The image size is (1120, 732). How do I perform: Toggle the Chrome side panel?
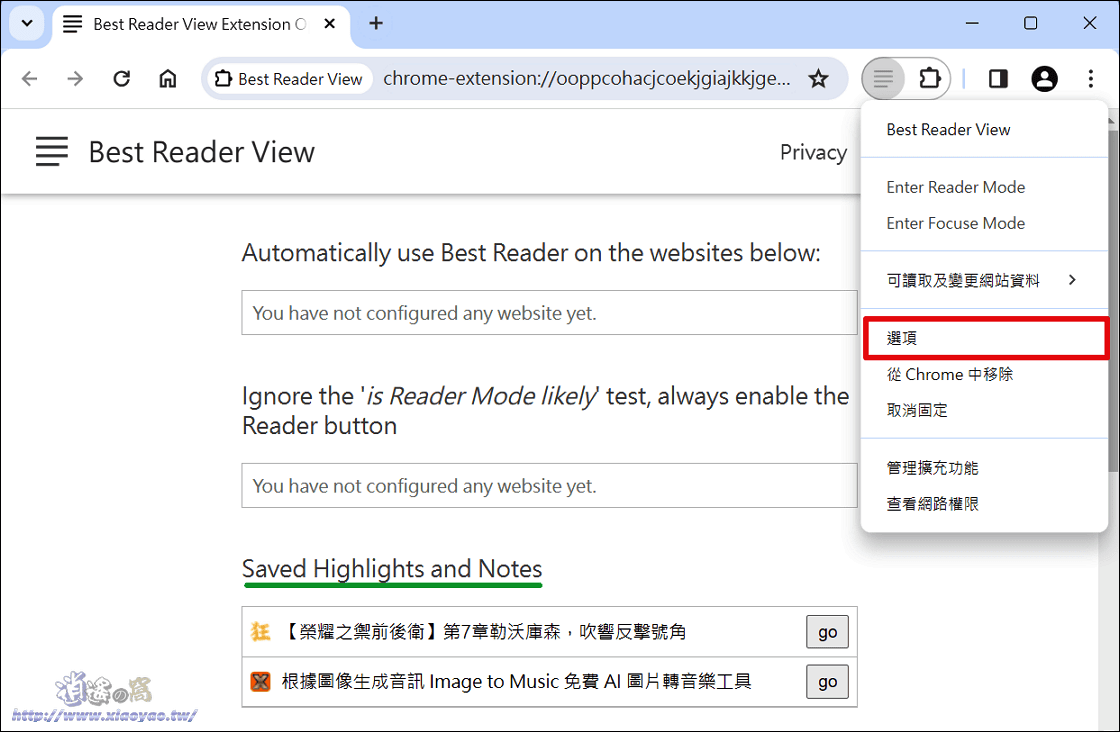998,79
